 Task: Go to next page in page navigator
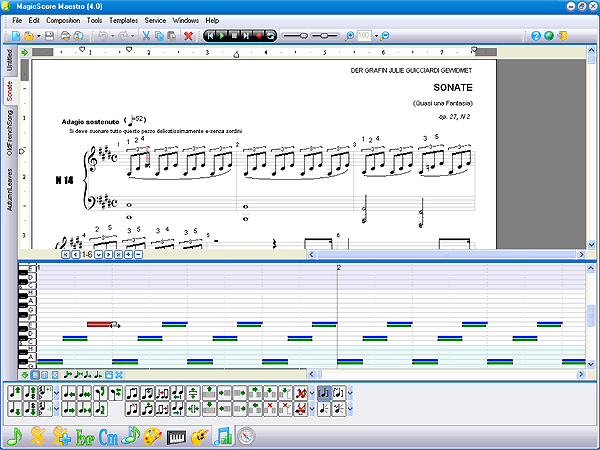point(108,254)
